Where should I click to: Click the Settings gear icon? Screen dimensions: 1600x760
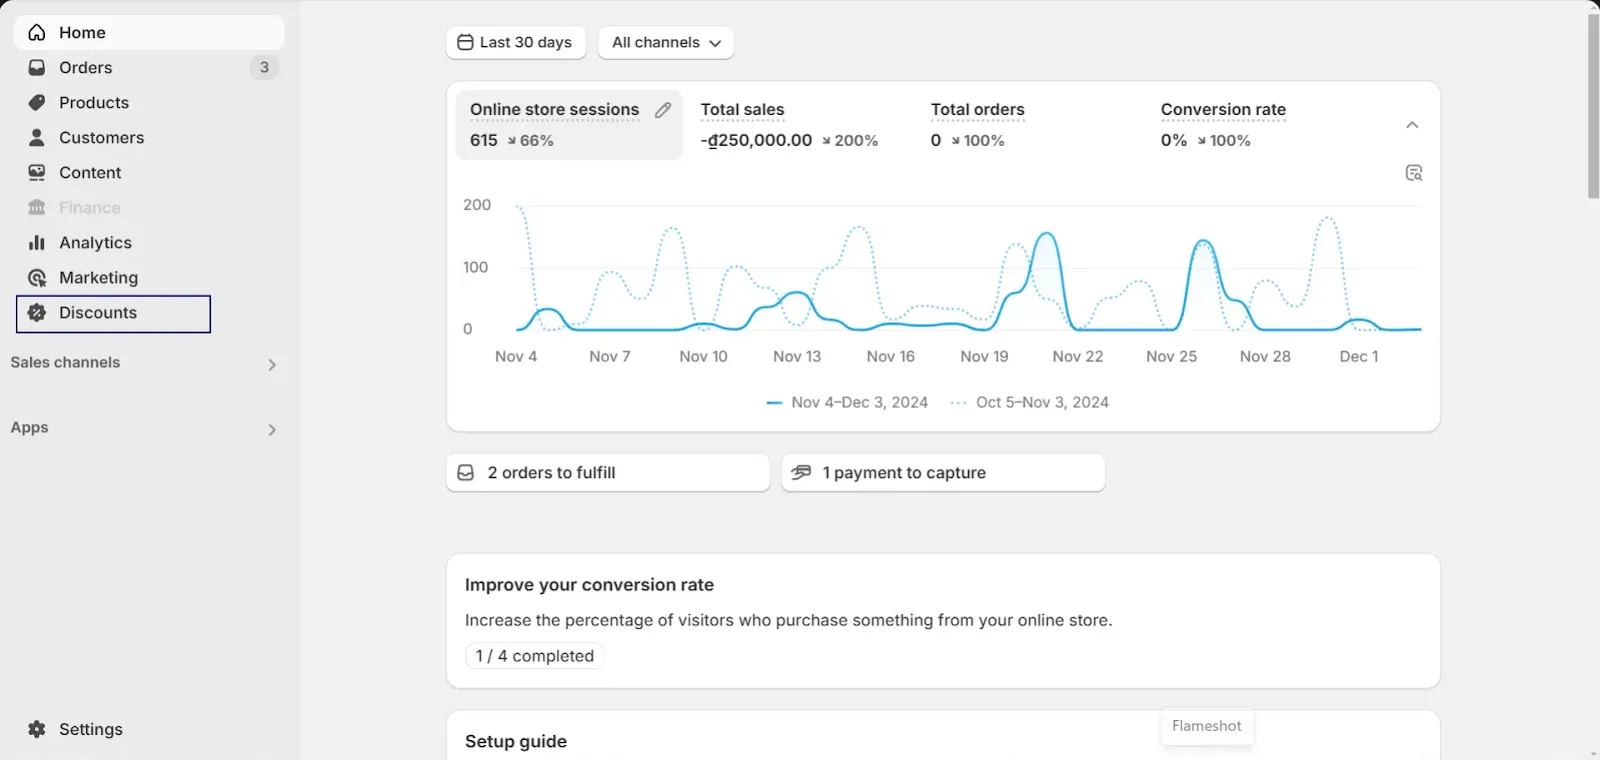pyautogui.click(x=37, y=729)
